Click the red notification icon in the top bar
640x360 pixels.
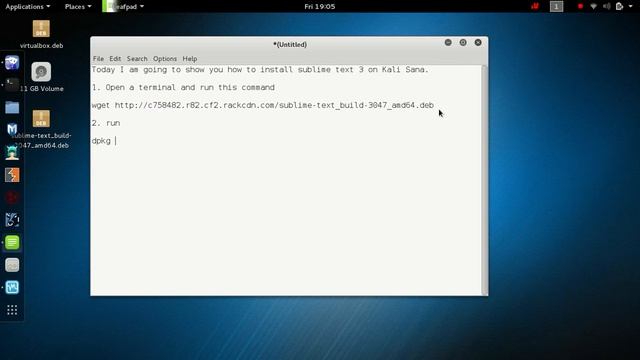pyautogui.click(x=535, y=6)
